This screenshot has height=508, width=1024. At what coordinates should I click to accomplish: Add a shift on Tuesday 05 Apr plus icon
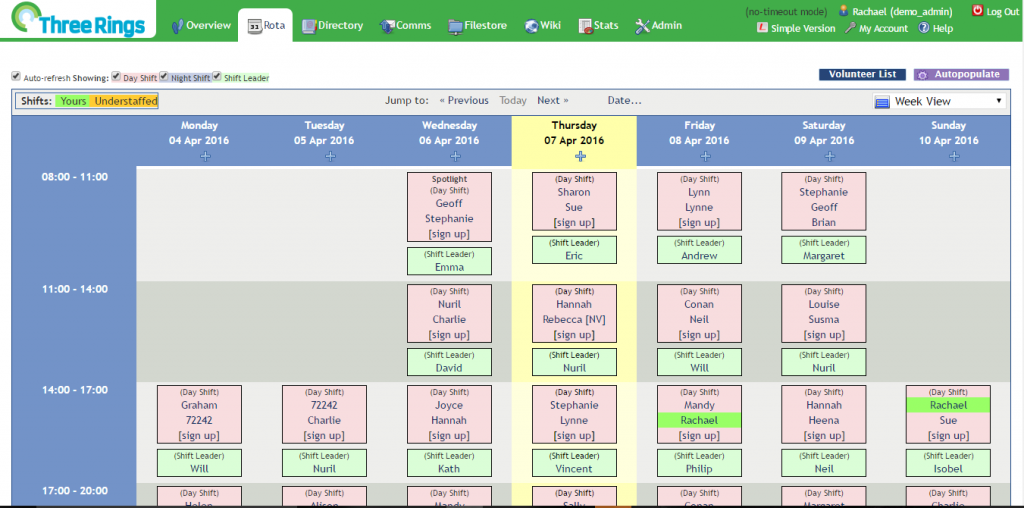click(330, 156)
